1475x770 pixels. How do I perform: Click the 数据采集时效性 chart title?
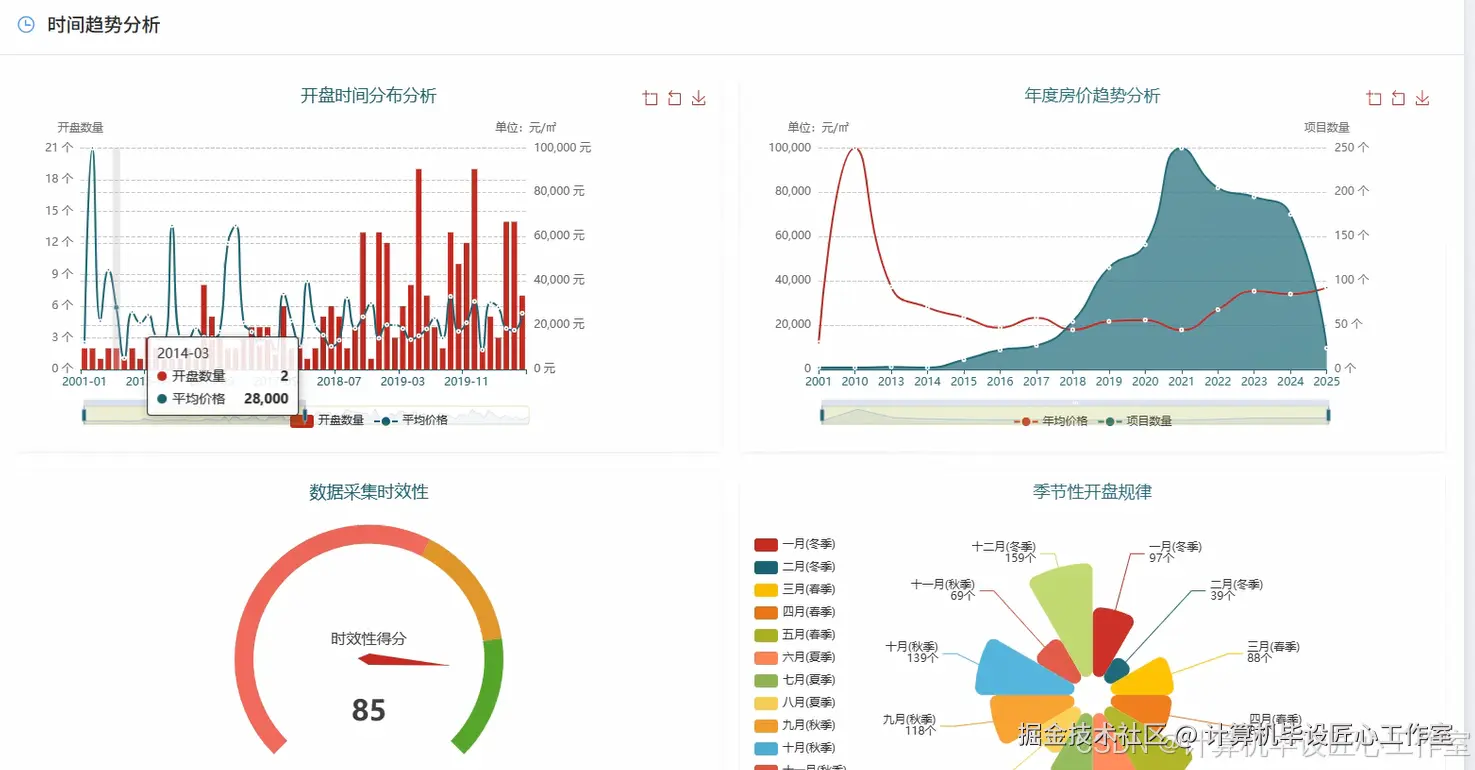(369, 492)
